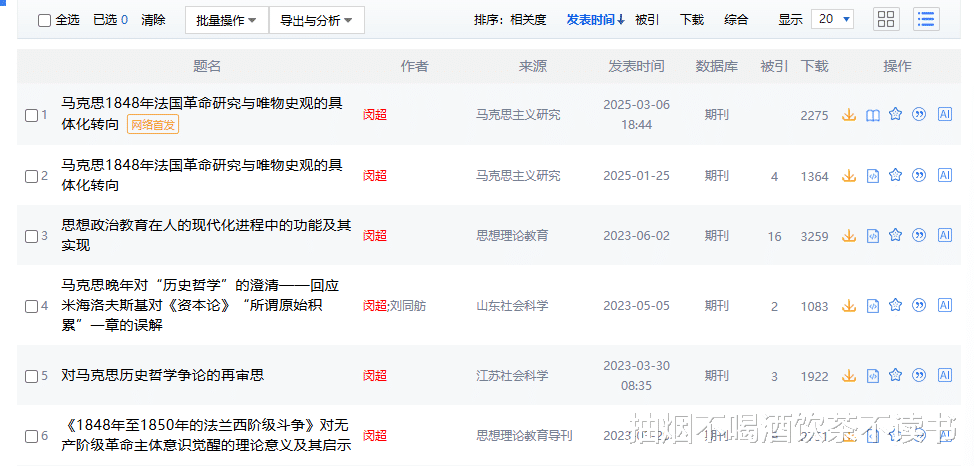This screenshot has width=974, height=466.
Task: Tick checkbox for result 6 法兰西阶级斗争 article
Action: point(31,436)
